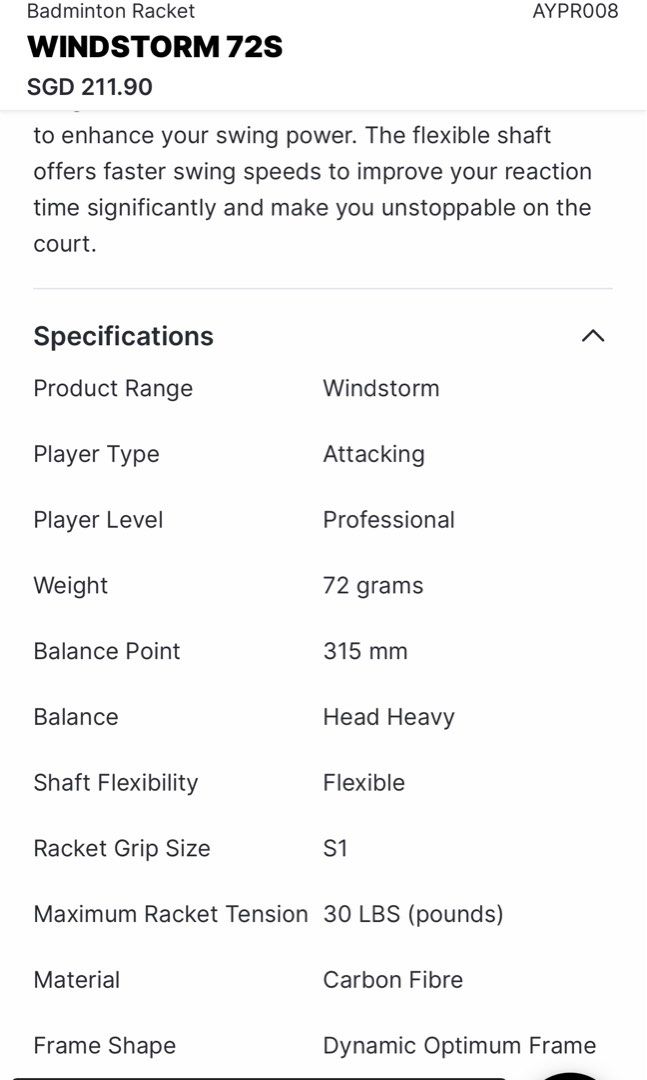Select the Balance Point specification row

pos(107,651)
